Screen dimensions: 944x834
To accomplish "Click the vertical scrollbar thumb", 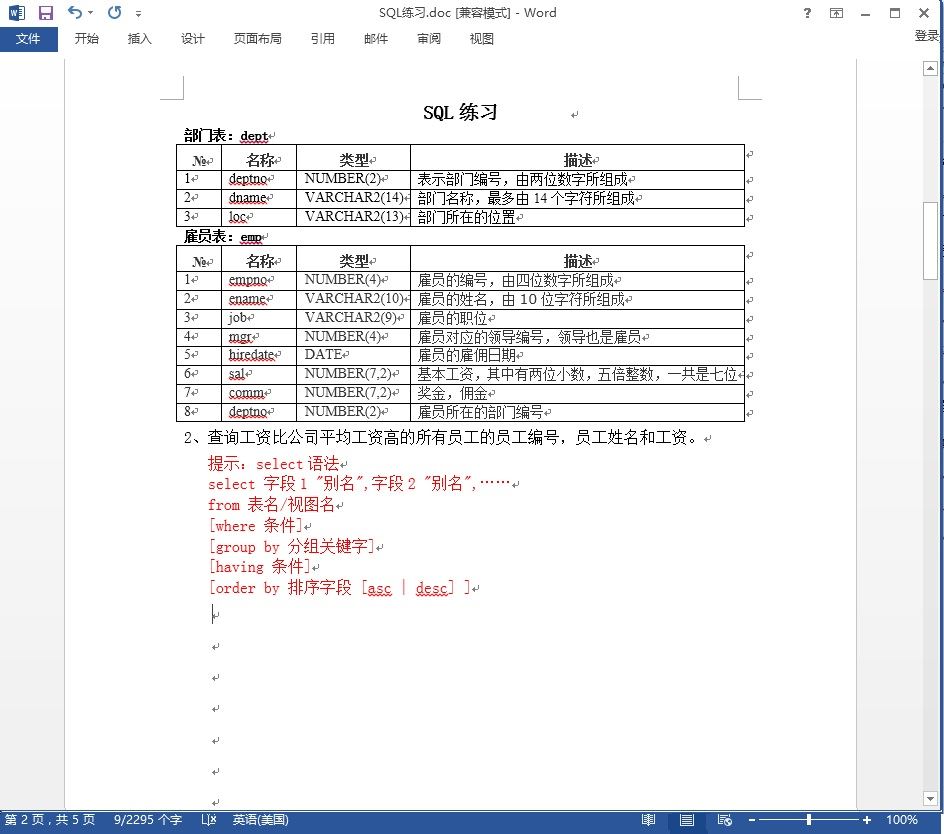I will pyautogui.click(x=930, y=241).
